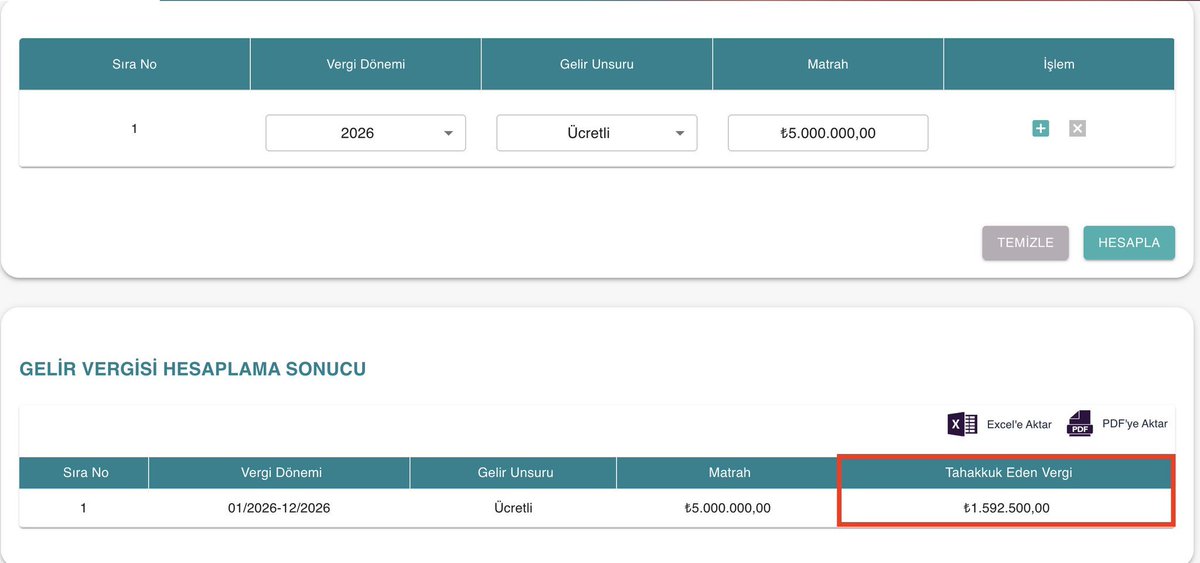
Task: Click the result period 01/2026-12/2026
Action: (279, 508)
